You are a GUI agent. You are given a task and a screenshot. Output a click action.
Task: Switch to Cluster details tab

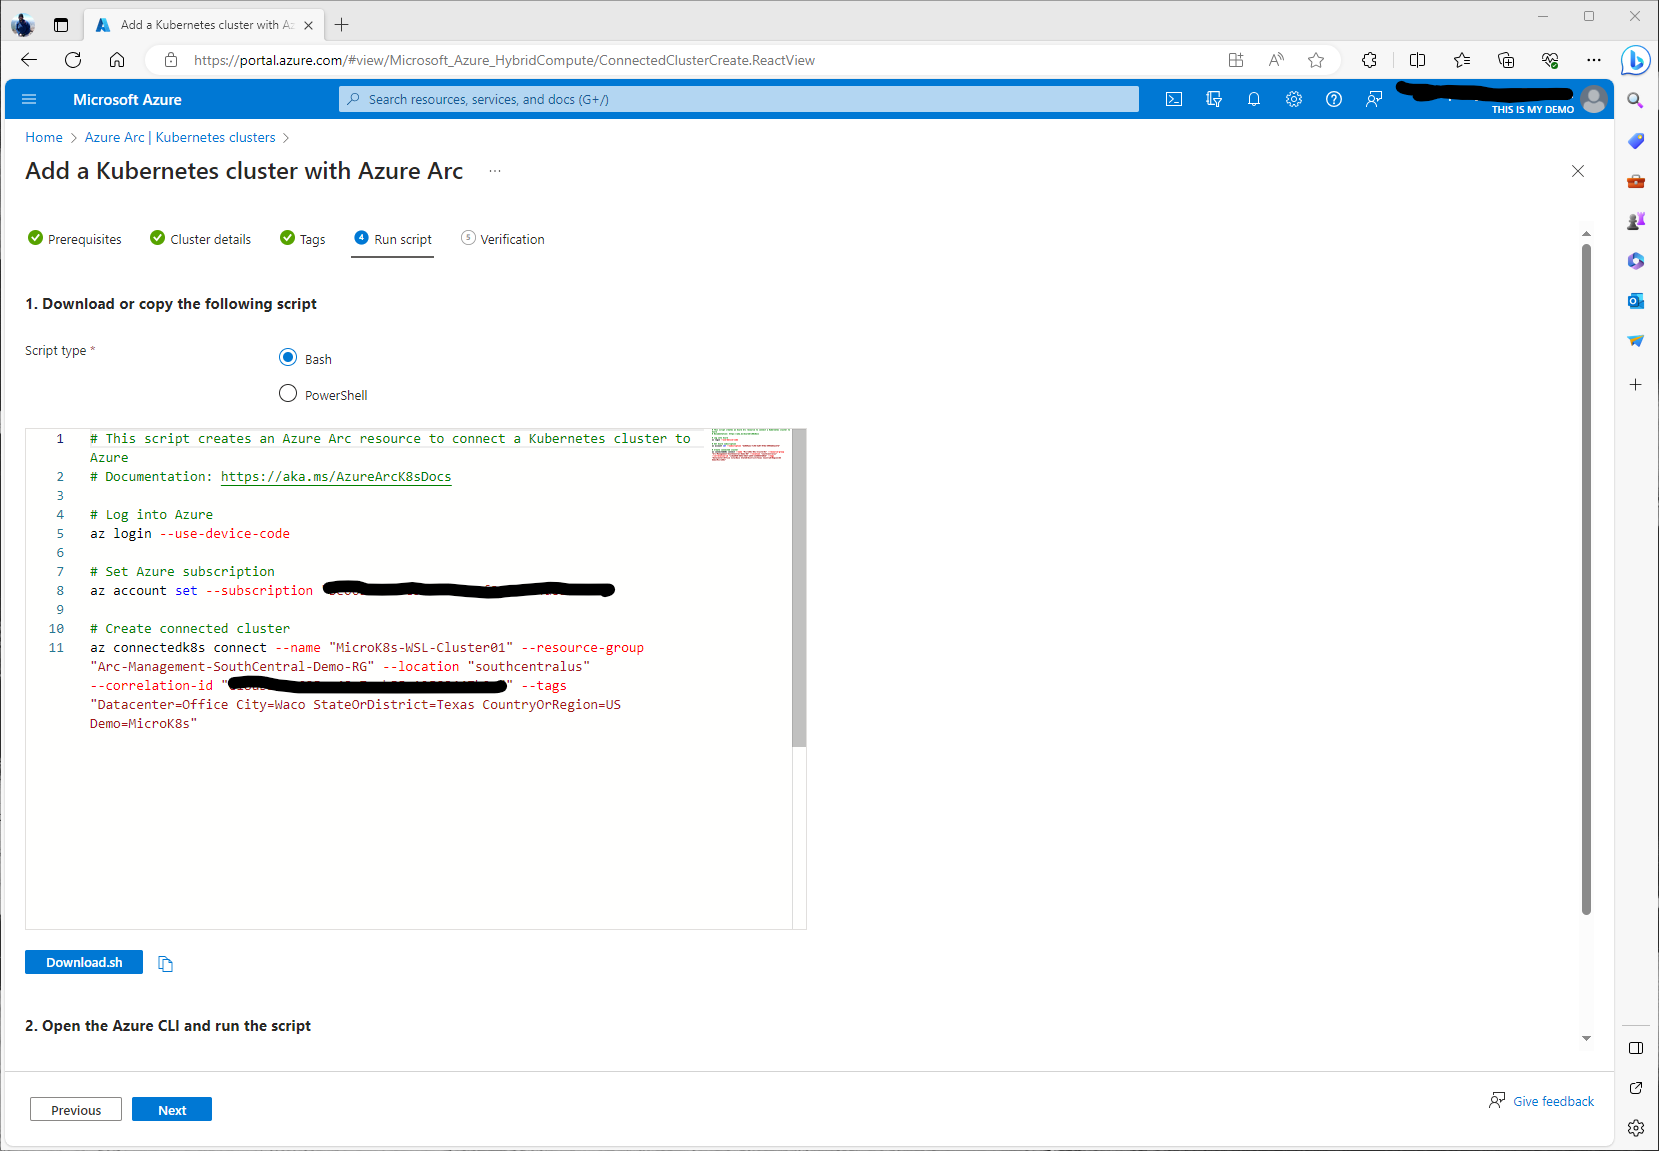[201, 239]
